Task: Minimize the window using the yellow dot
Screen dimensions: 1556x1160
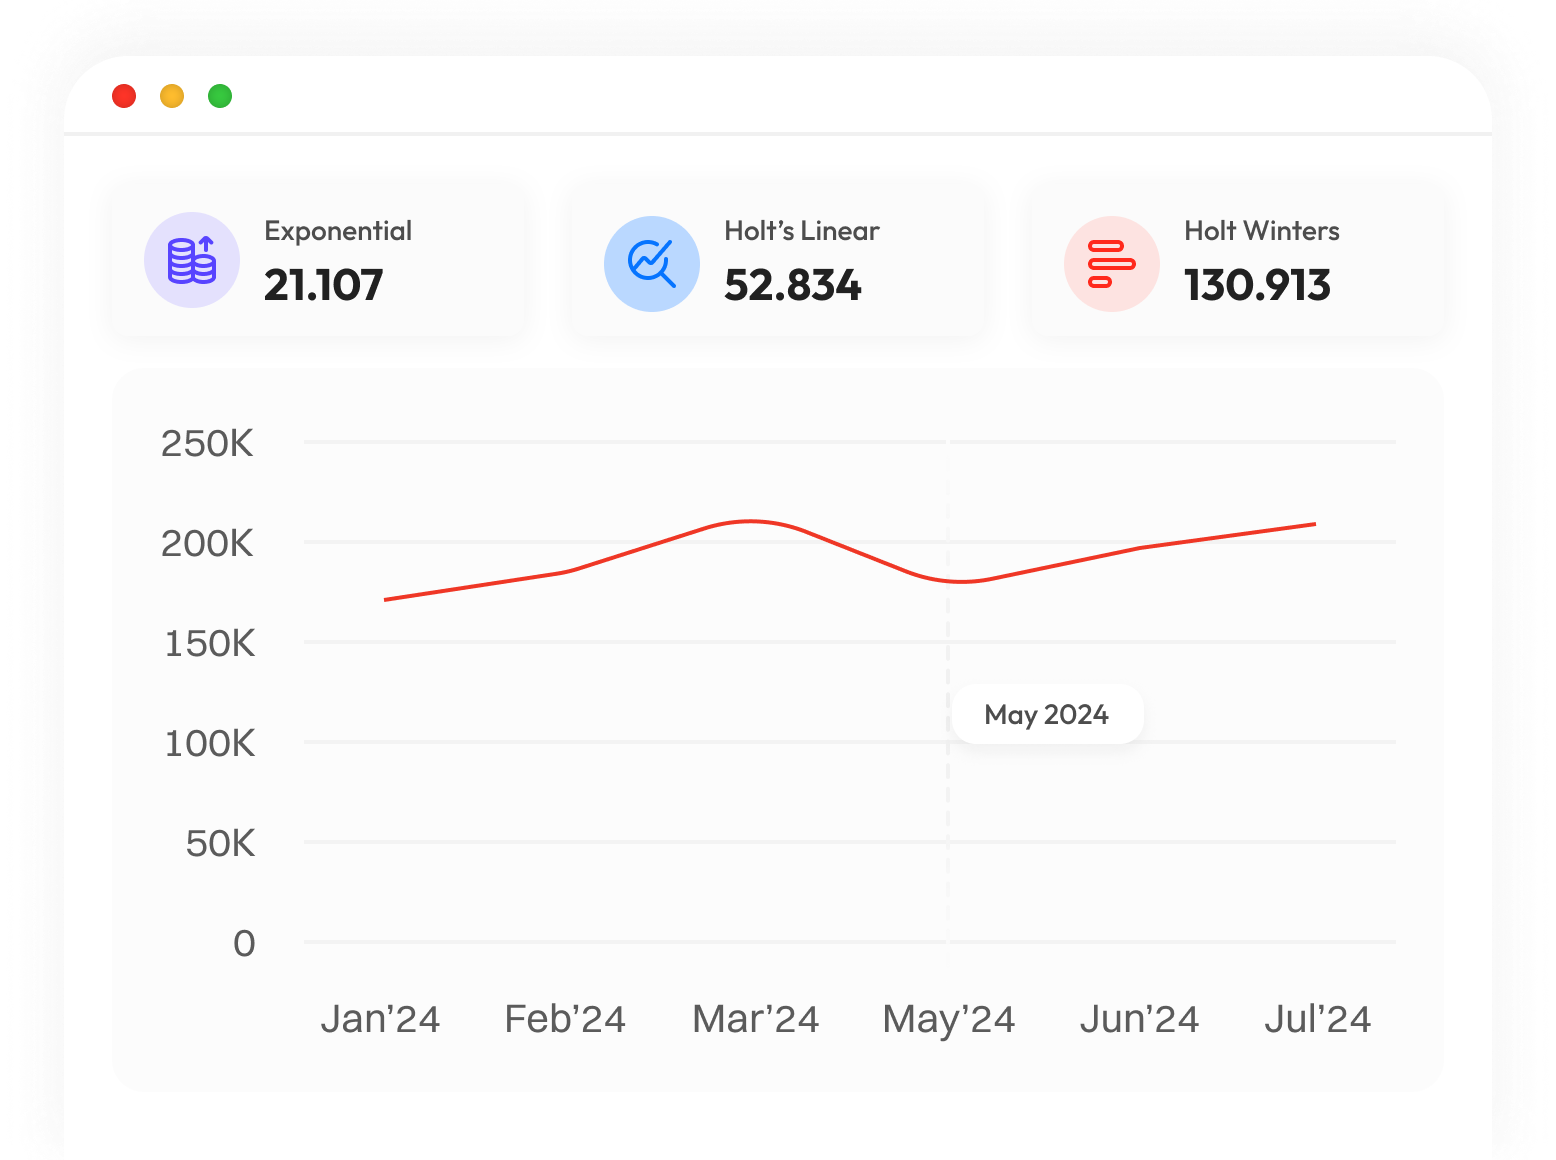Action: (x=172, y=96)
